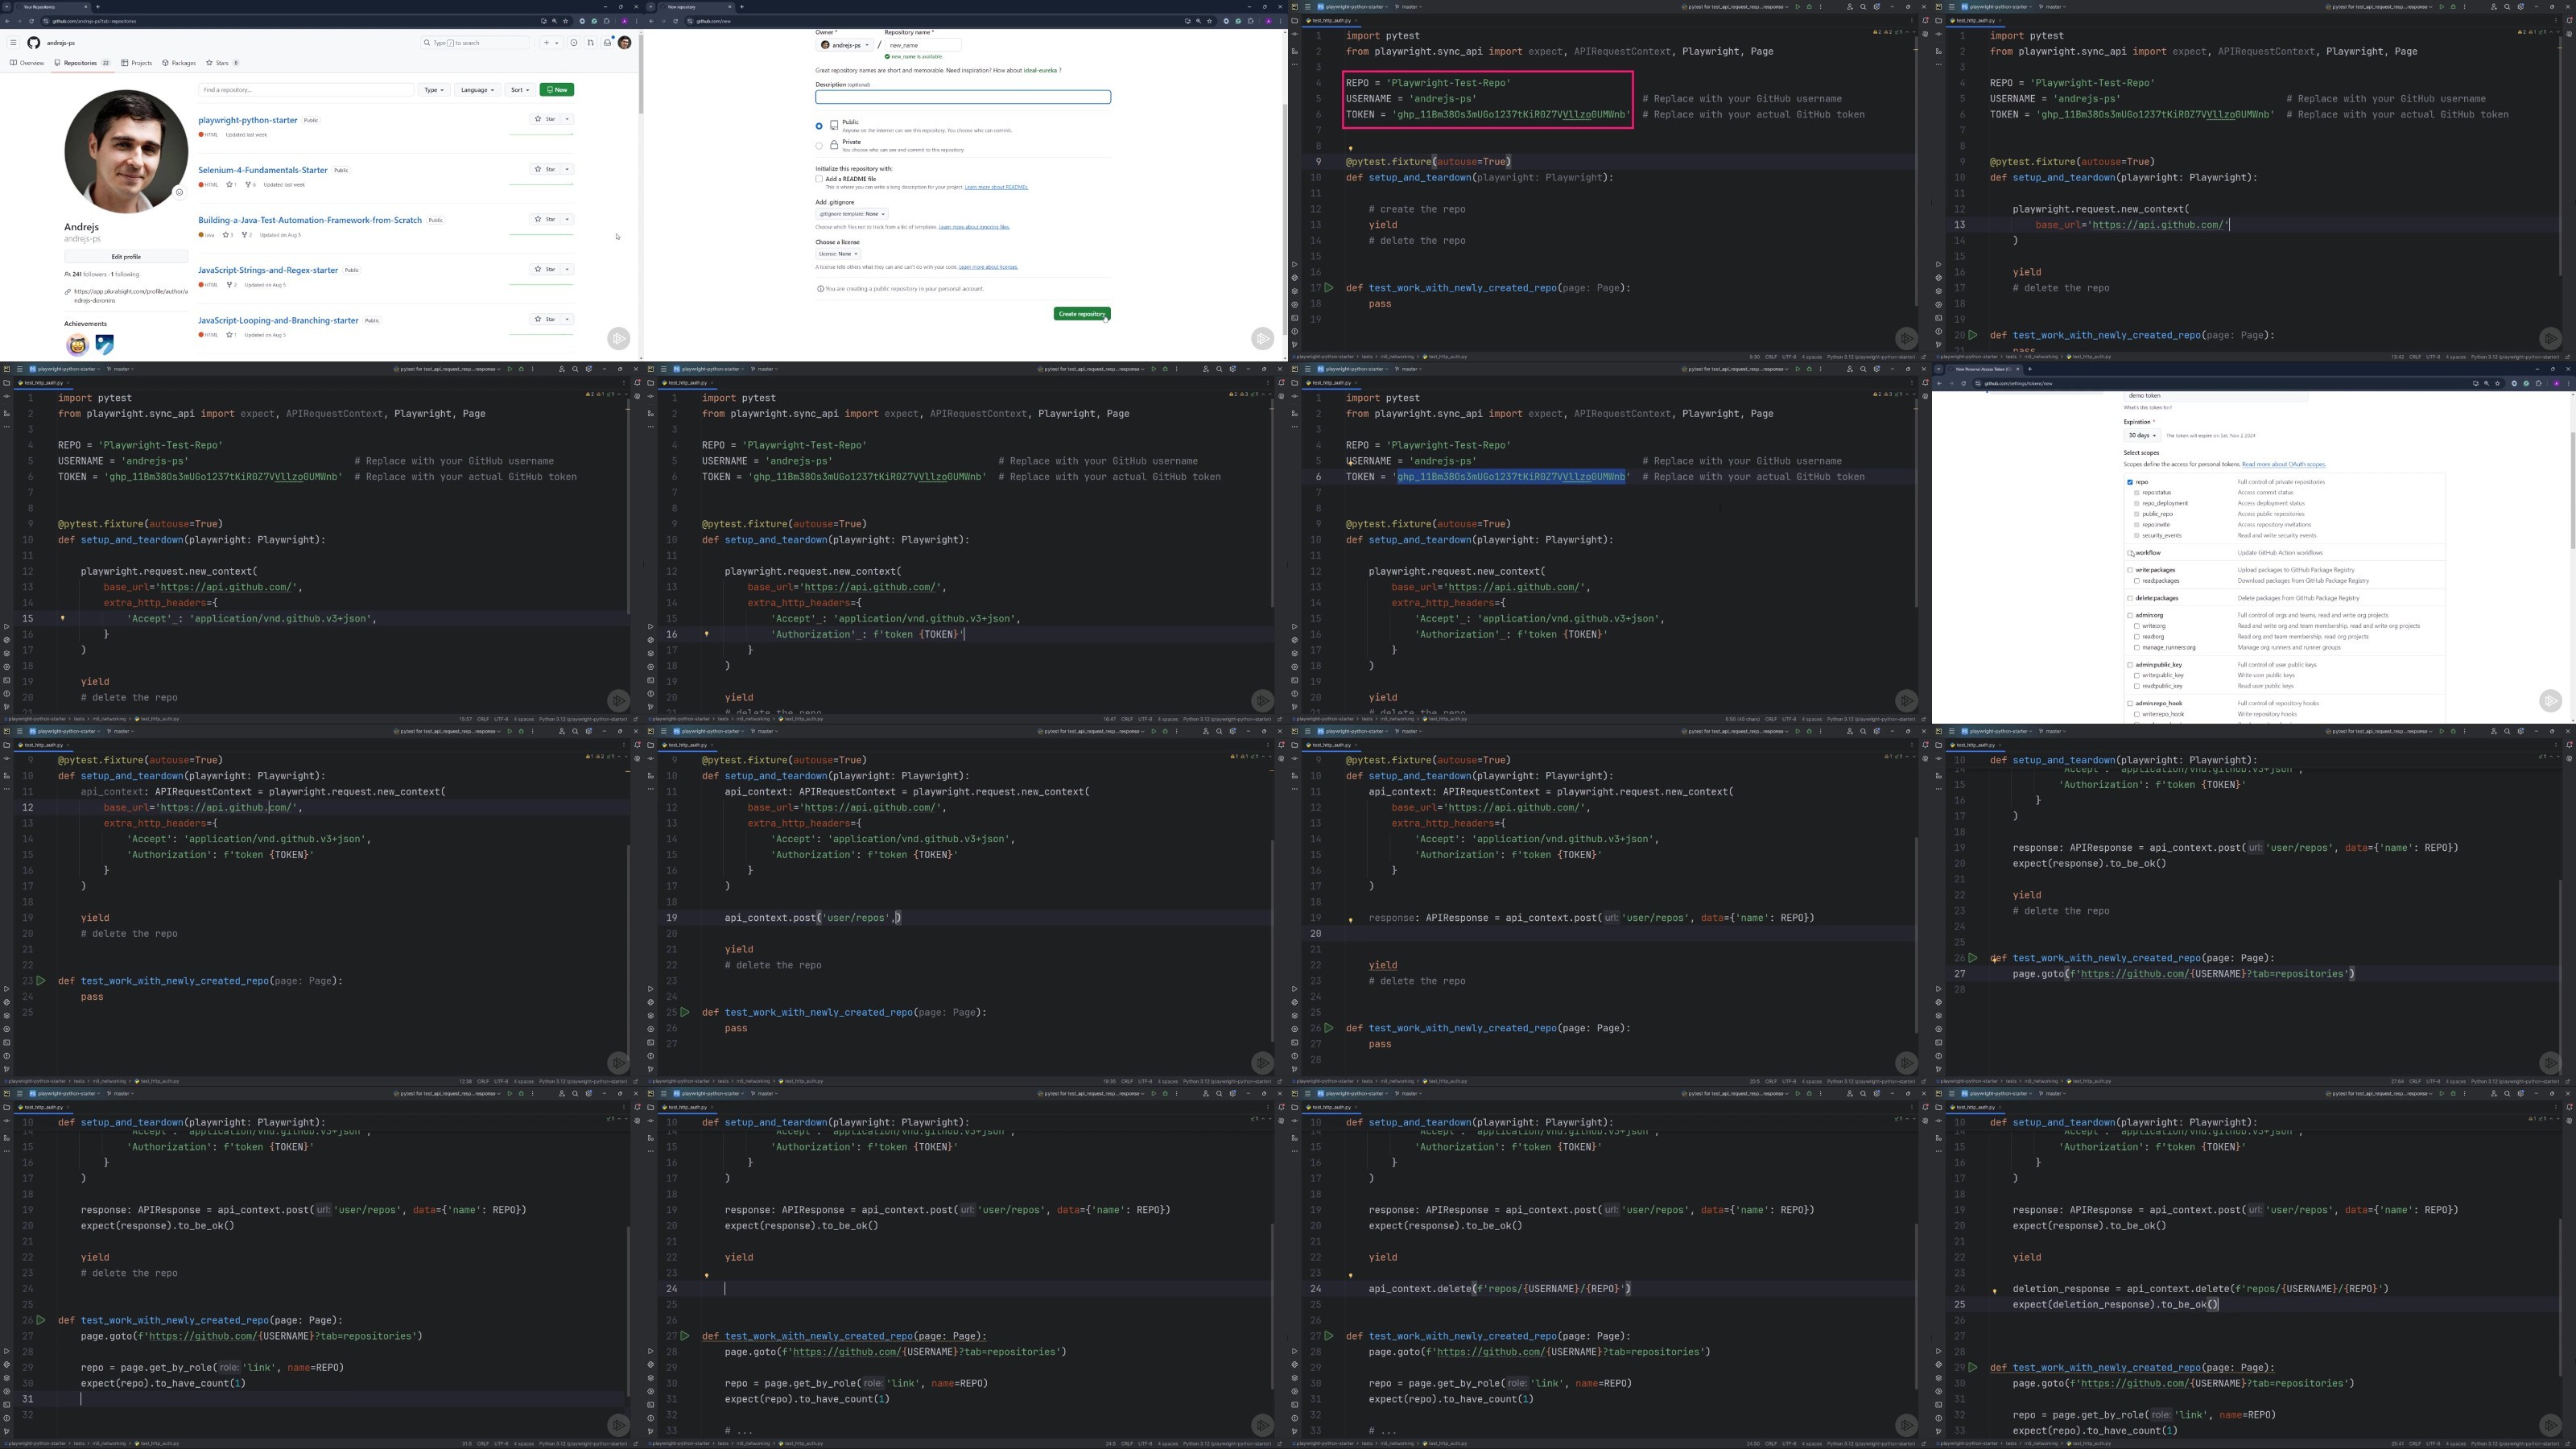Open a new tab beside the New repository tab
2576x1449 pixels.
point(742,7)
